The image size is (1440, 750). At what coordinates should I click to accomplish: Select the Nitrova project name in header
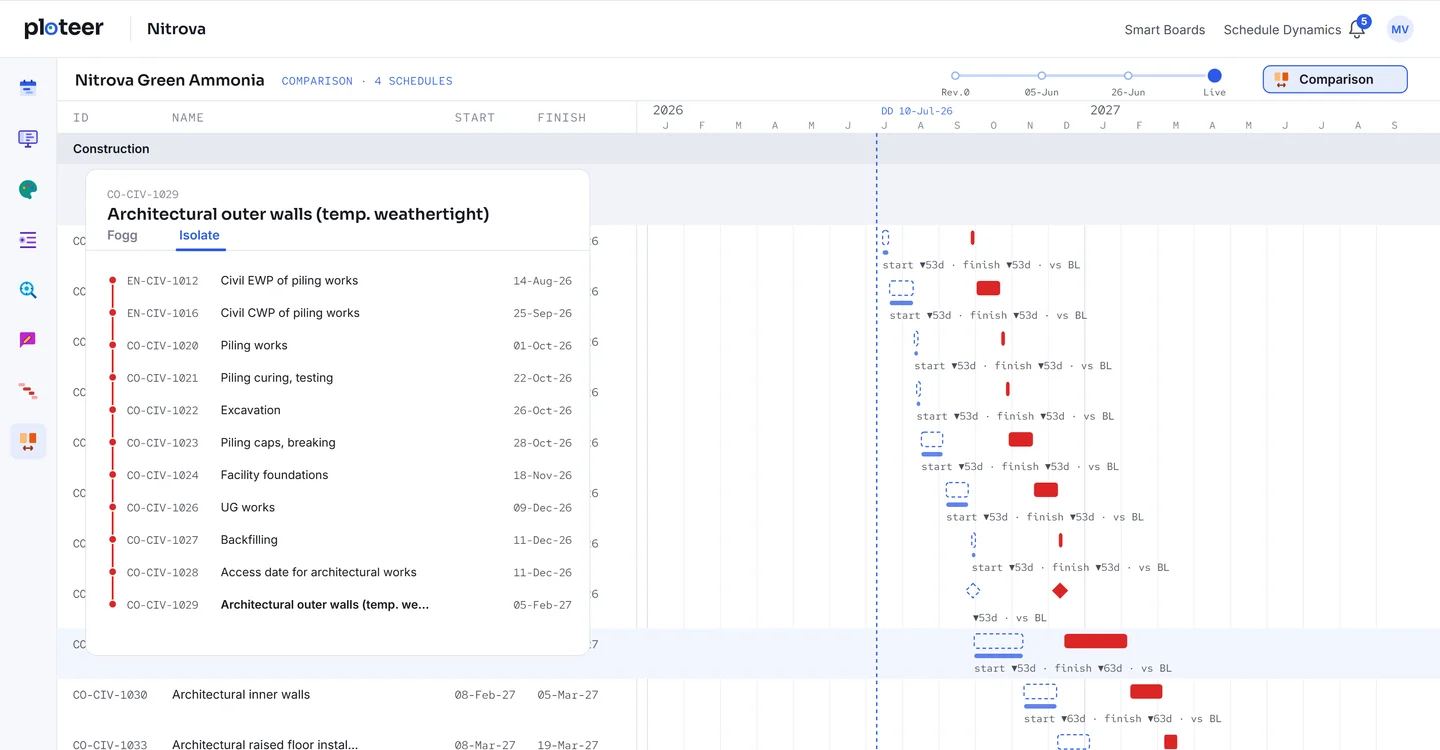[176, 29]
